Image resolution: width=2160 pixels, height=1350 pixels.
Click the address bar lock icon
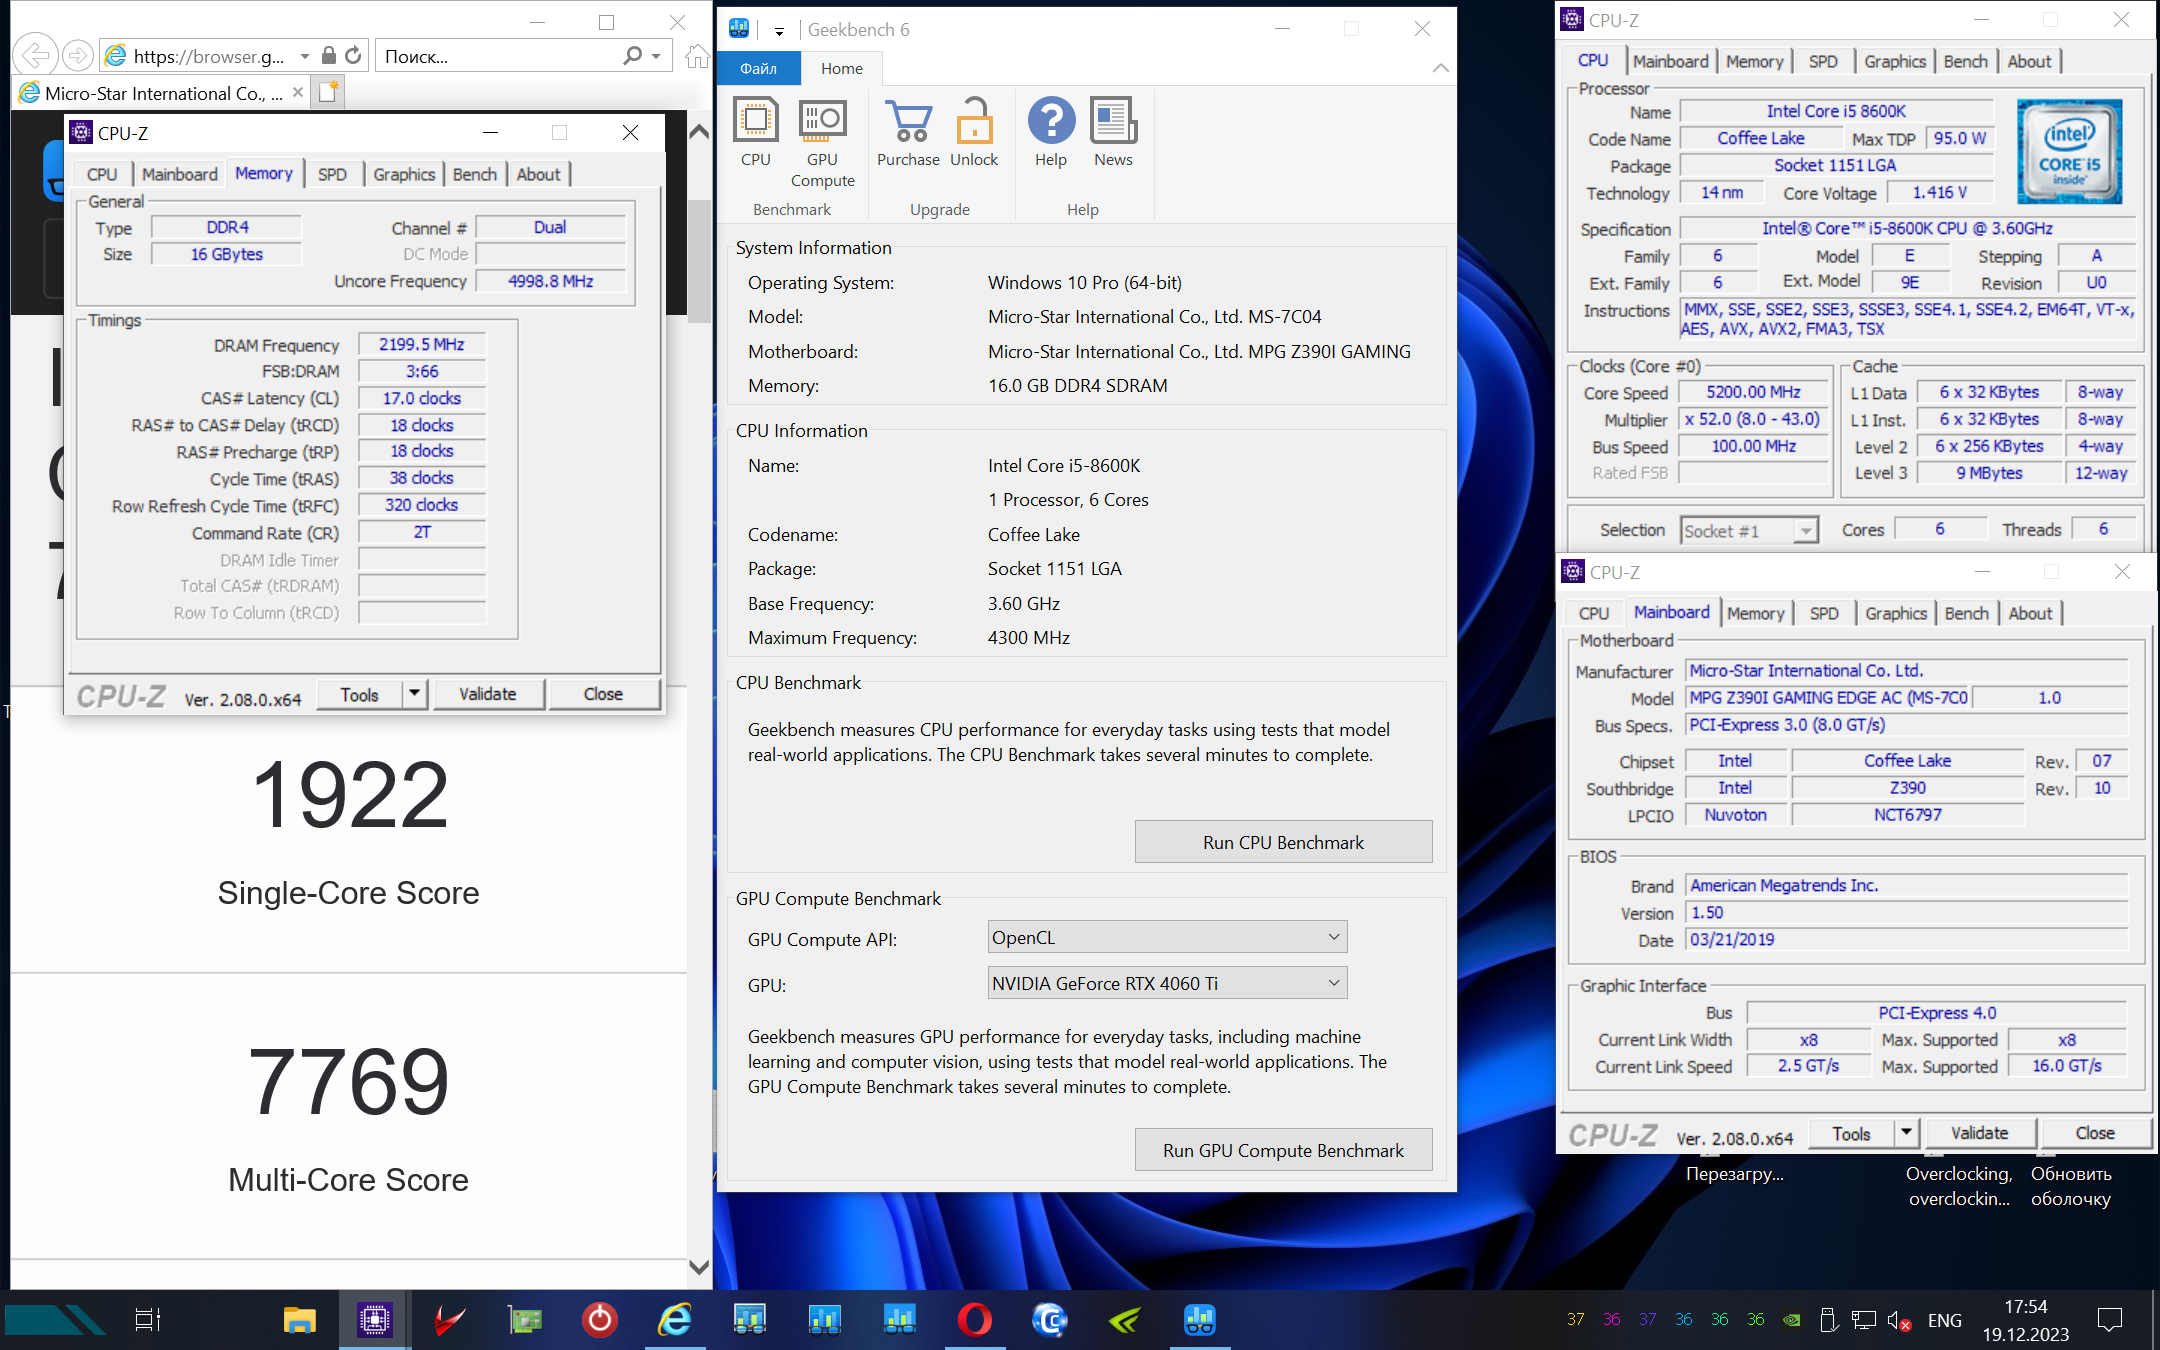pos(328,56)
